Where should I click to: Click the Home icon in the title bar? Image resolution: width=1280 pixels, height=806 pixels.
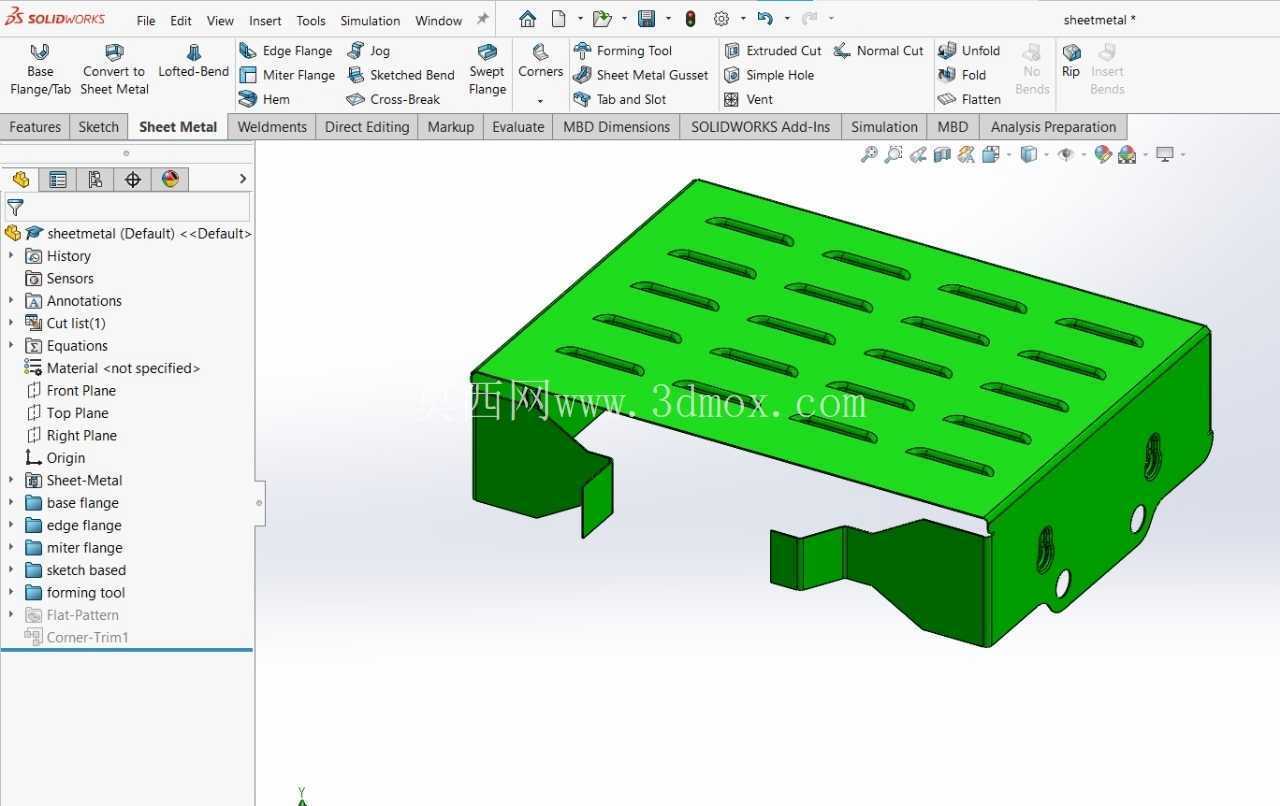pos(527,19)
